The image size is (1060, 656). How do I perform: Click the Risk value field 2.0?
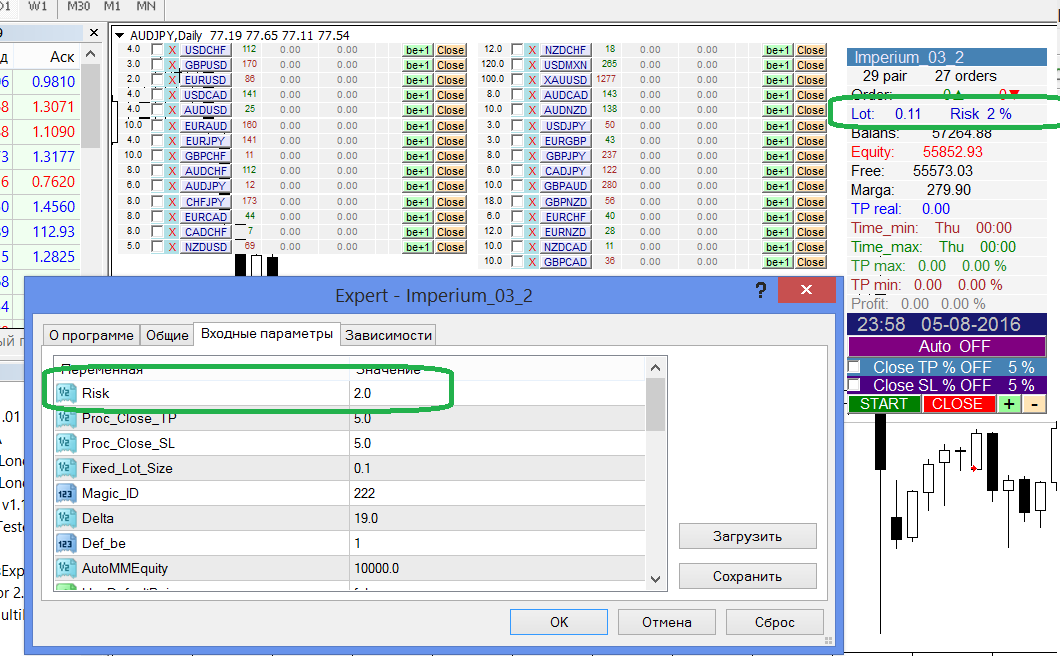tap(497, 393)
